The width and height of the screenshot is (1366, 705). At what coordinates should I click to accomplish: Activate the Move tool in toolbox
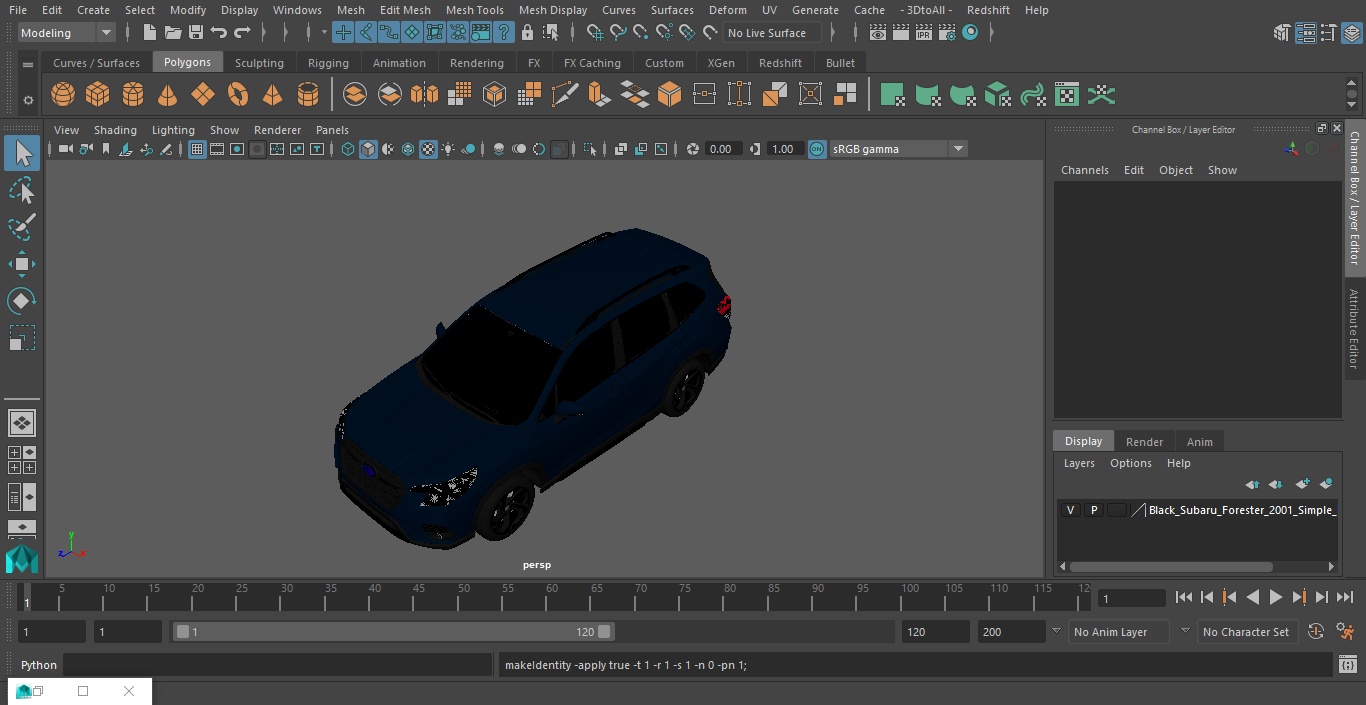(22, 264)
